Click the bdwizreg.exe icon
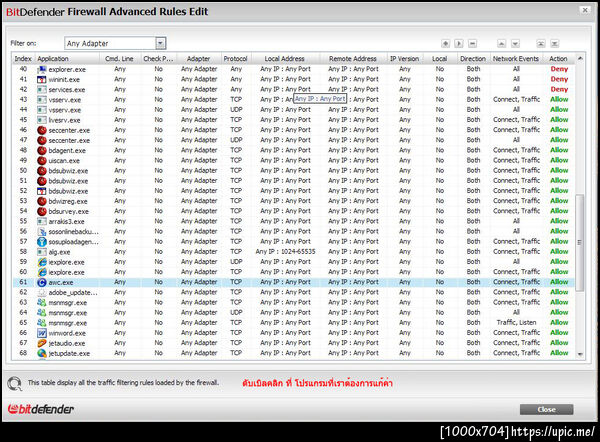The width and height of the screenshot is (600, 442). tap(42, 201)
